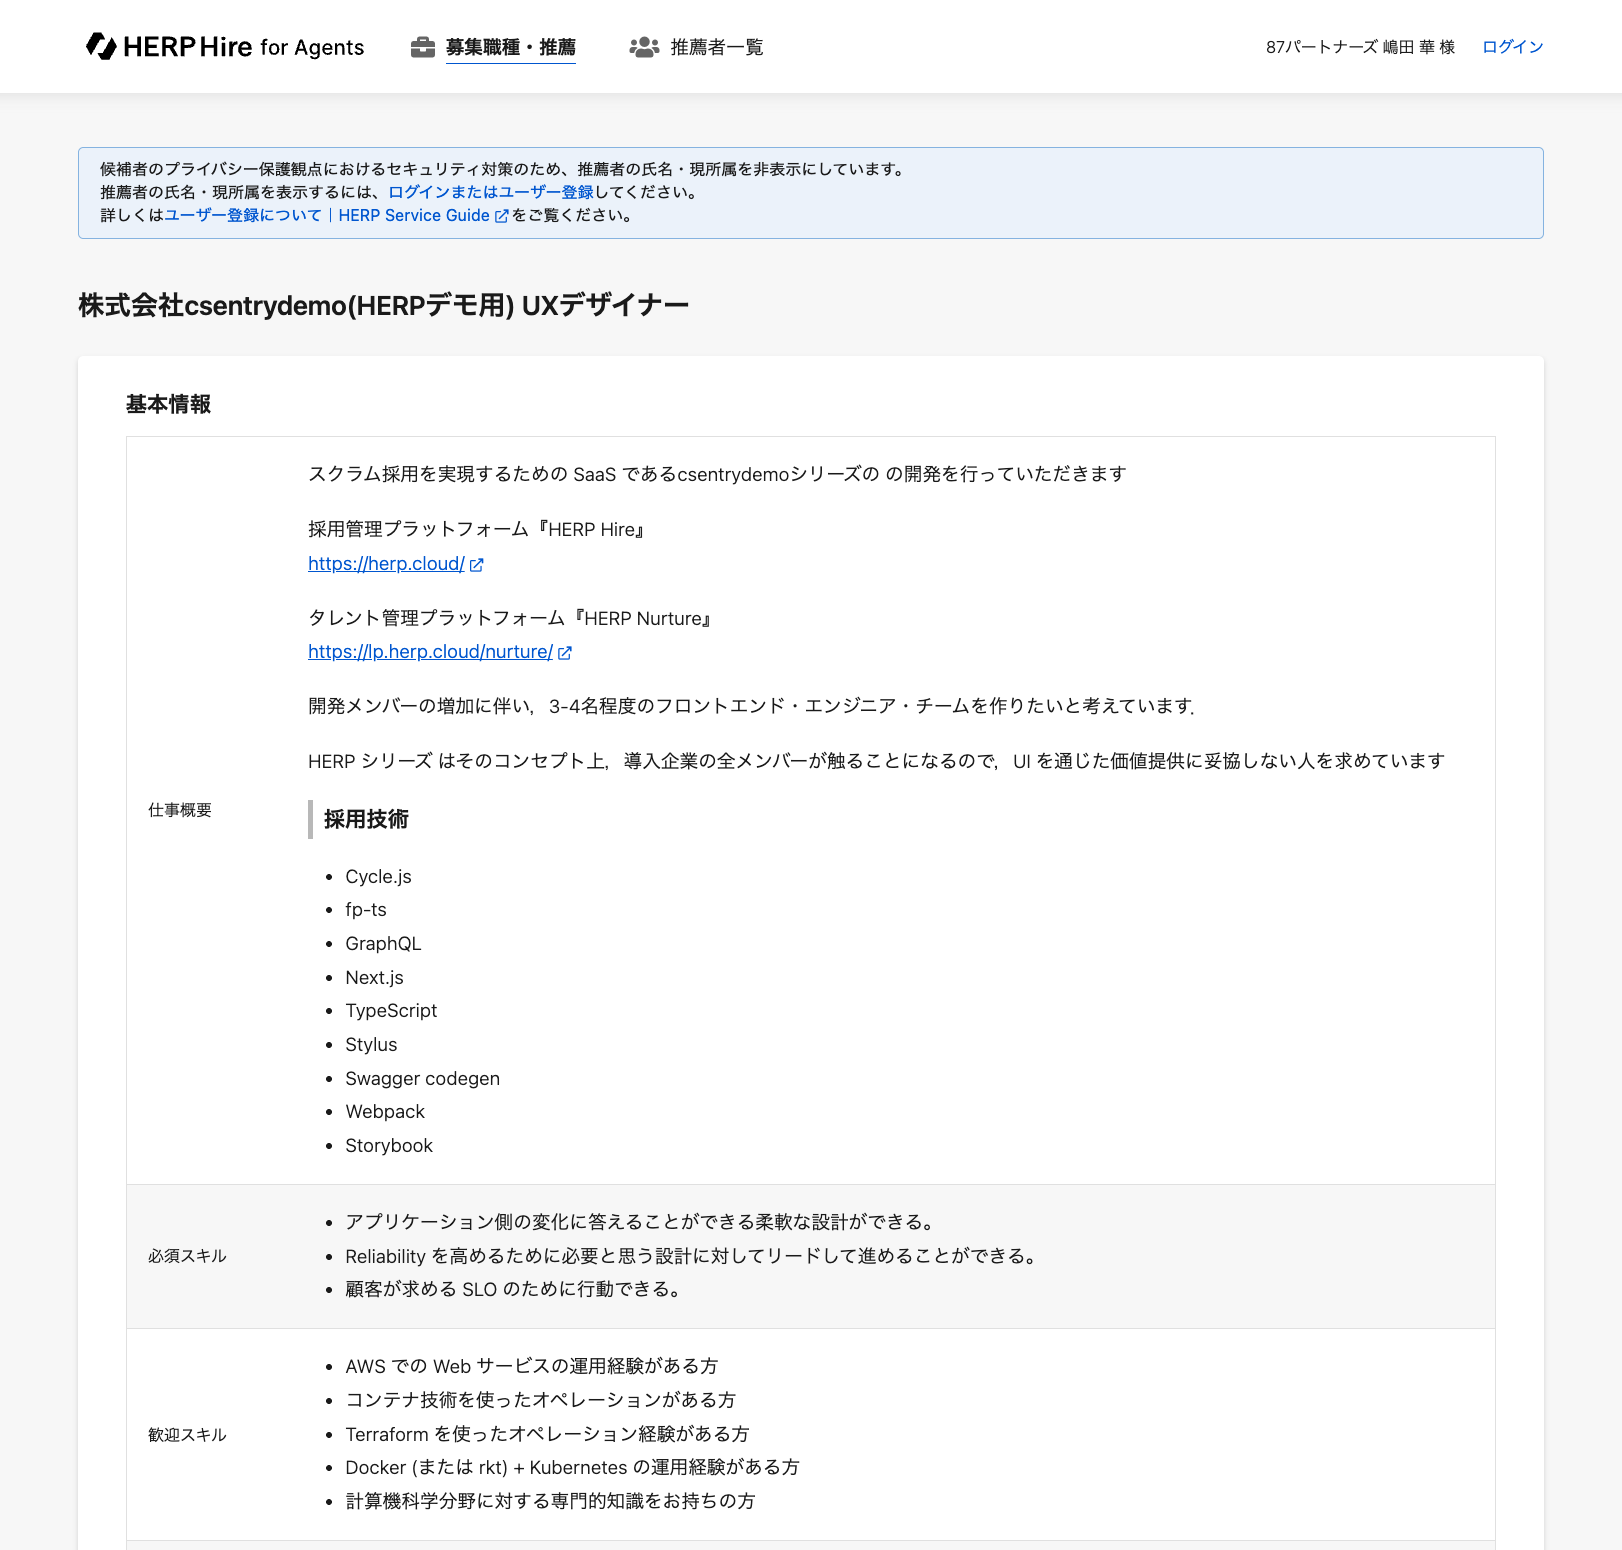Image resolution: width=1622 pixels, height=1550 pixels.
Task: Click the スクラム採用を実現するための SaaS sentence
Action: (x=717, y=474)
